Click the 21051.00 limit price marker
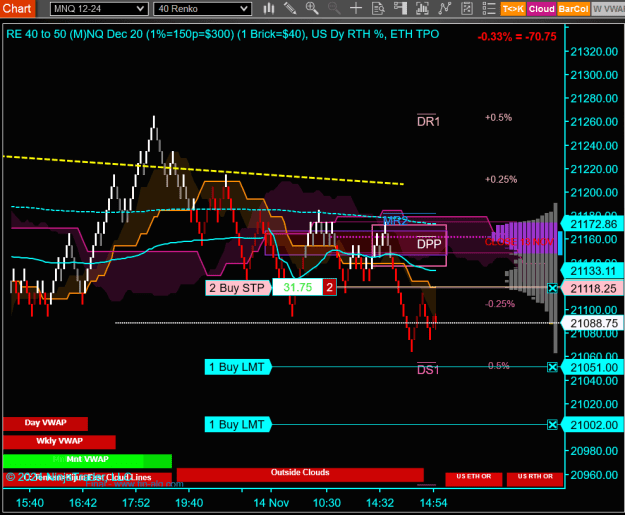This screenshot has height=515, width=625. coord(593,368)
